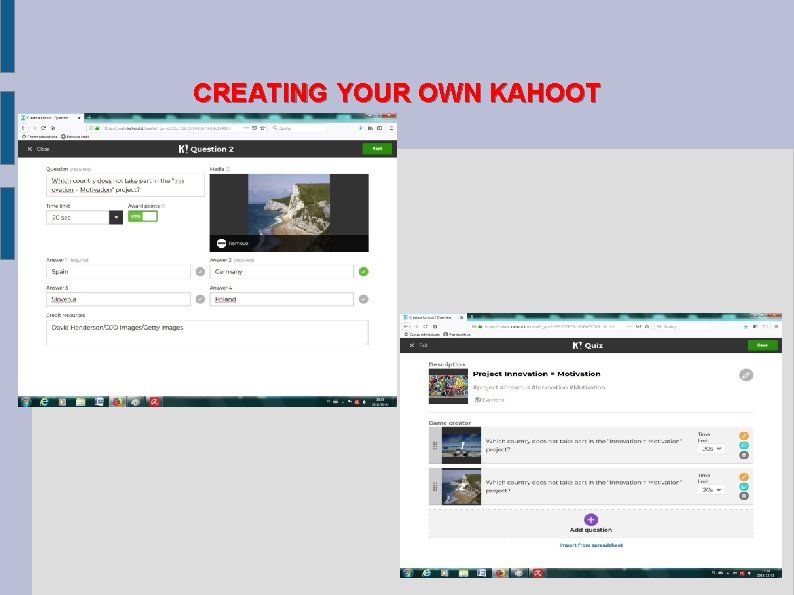Image resolution: width=794 pixels, height=595 pixels.
Task: Click orange edit icon of first question
Action: click(744, 436)
